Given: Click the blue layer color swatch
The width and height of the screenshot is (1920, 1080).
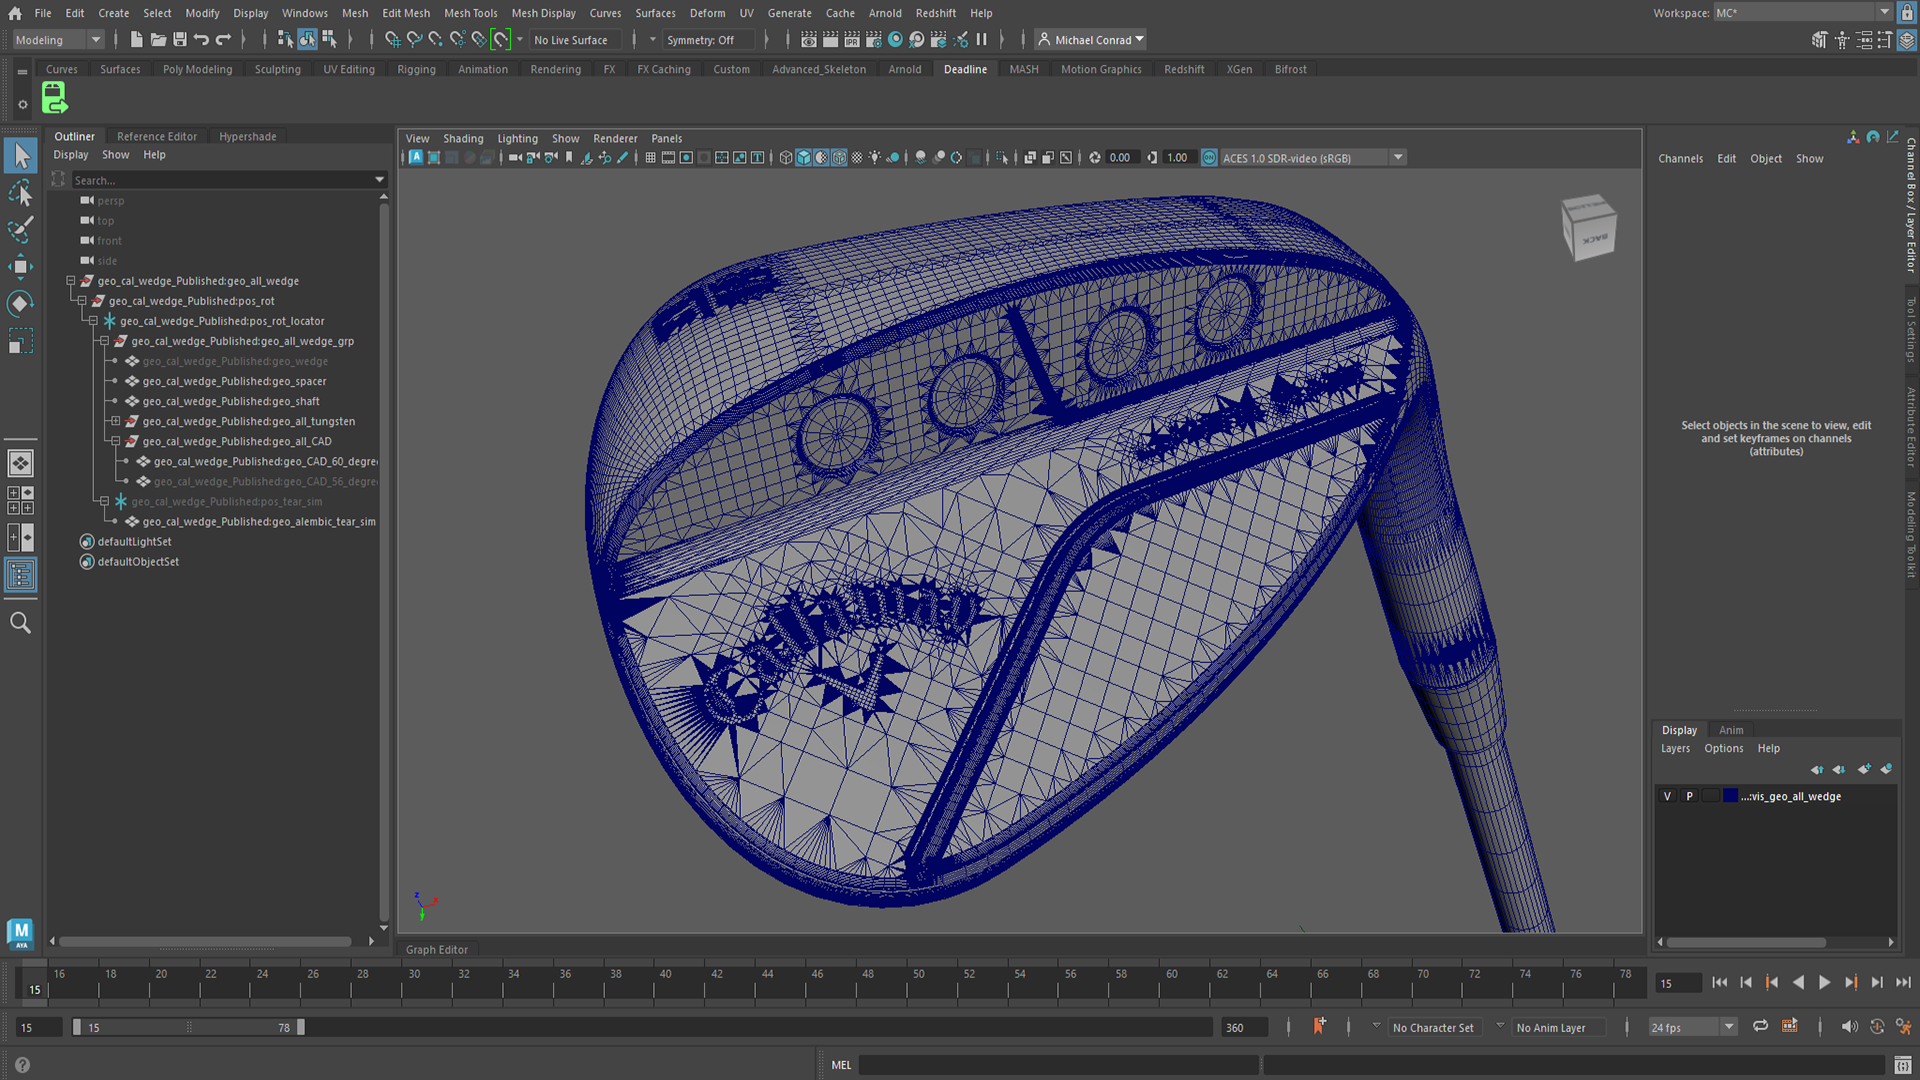Looking at the screenshot, I should click(1731, 797).
